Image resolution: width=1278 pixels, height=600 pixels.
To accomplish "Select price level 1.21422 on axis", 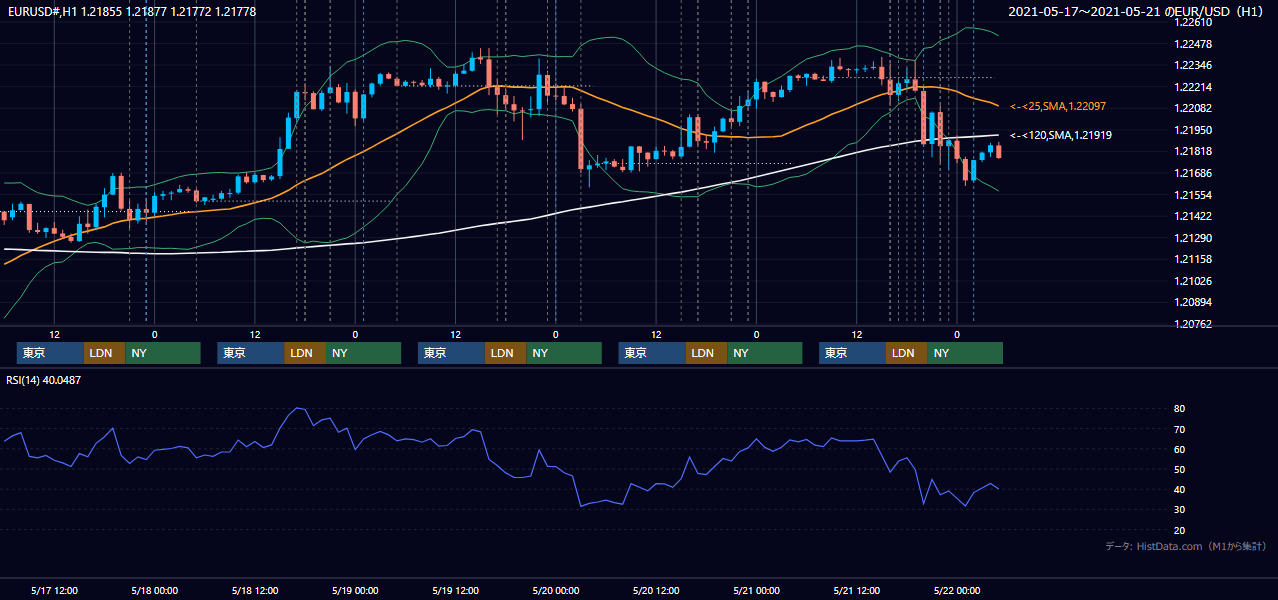I will 1192,216.
